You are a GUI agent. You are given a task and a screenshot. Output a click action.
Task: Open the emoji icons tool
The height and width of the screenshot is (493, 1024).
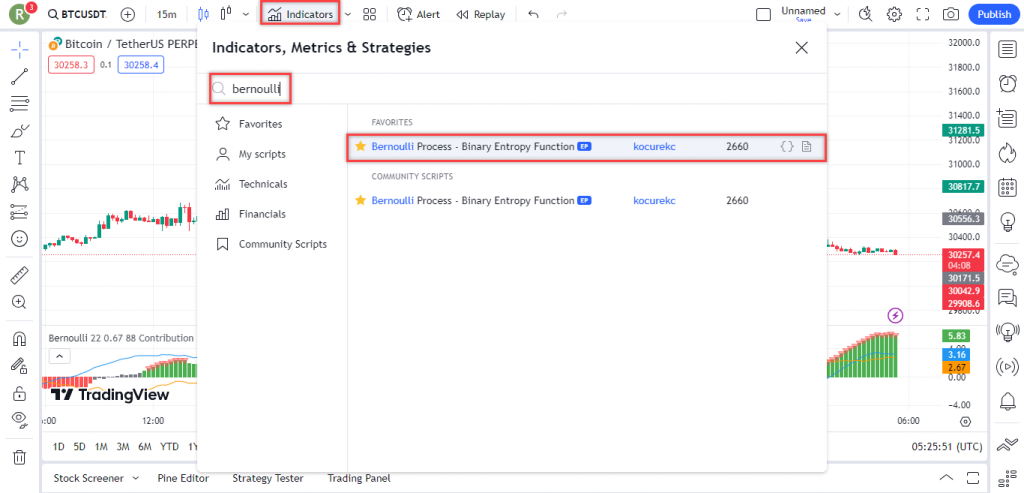pos(20,238)
